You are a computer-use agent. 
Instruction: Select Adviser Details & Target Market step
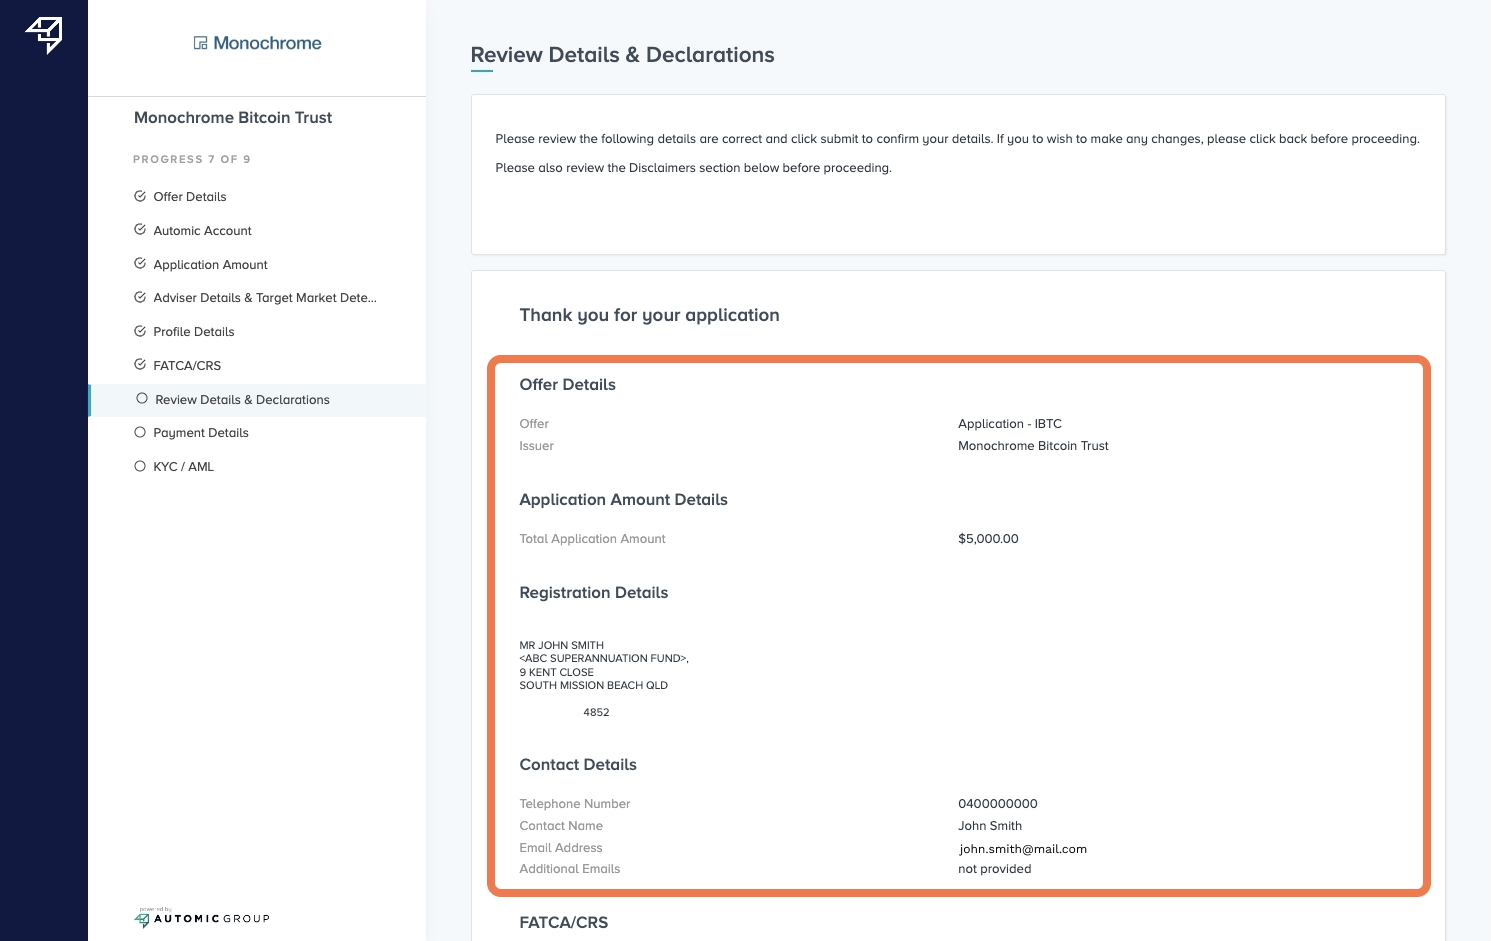tap(265, 298)
